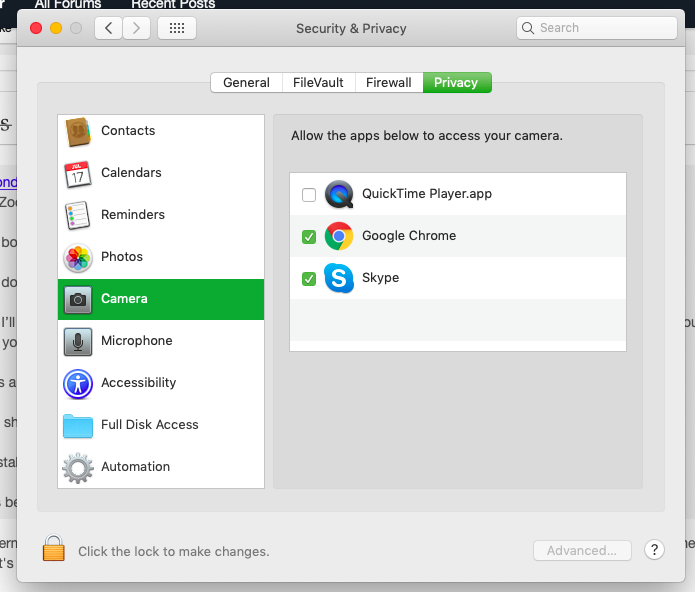Open the FileVault tab

coord(319,83)
